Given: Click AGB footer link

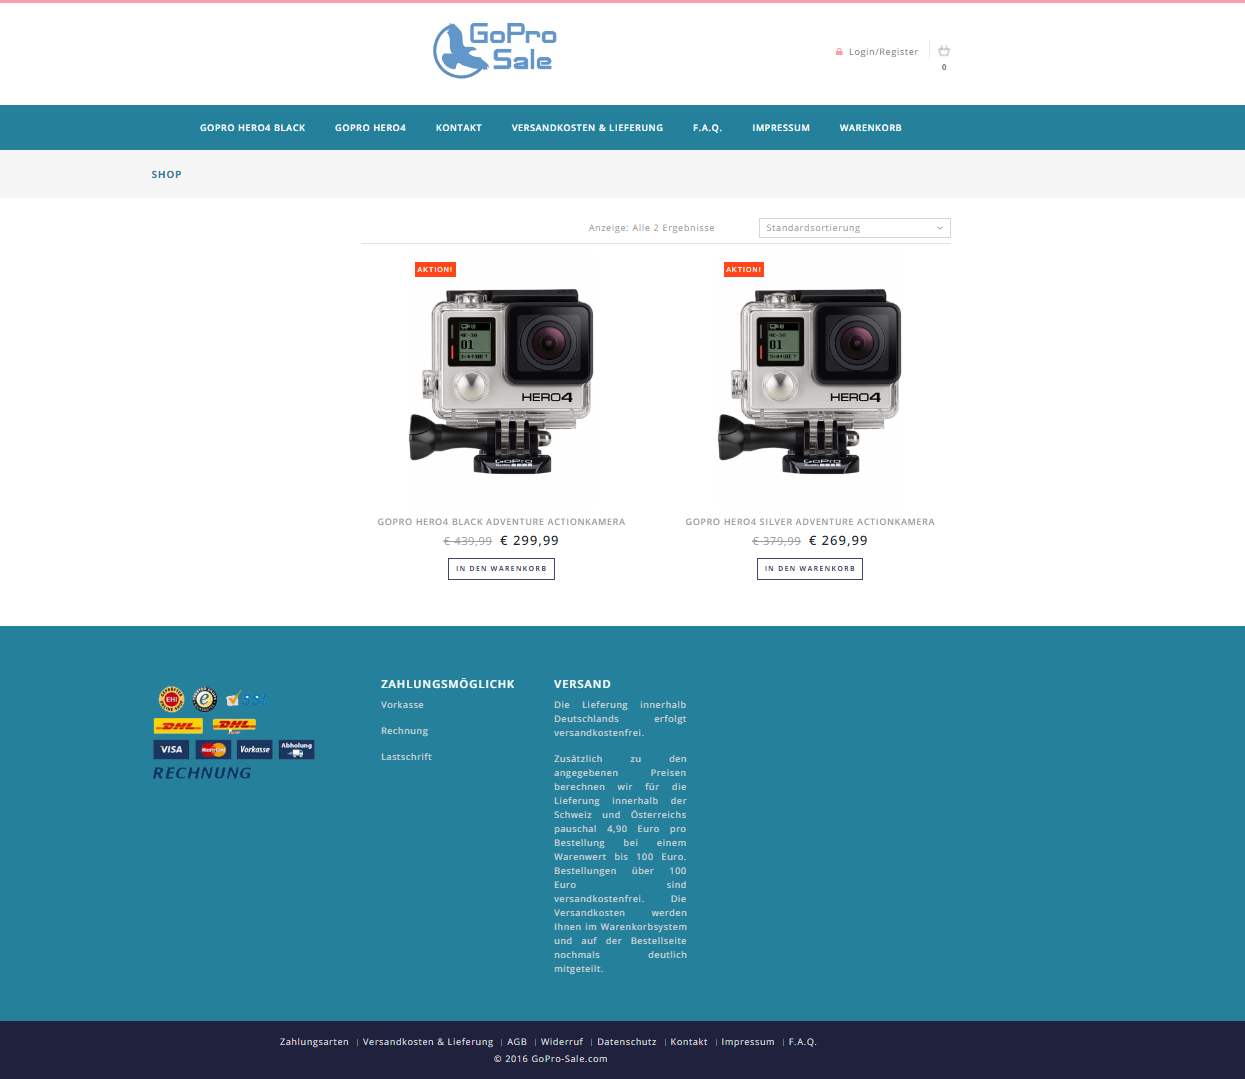Looking at the screenshot, I should [x=517, y=1042].
